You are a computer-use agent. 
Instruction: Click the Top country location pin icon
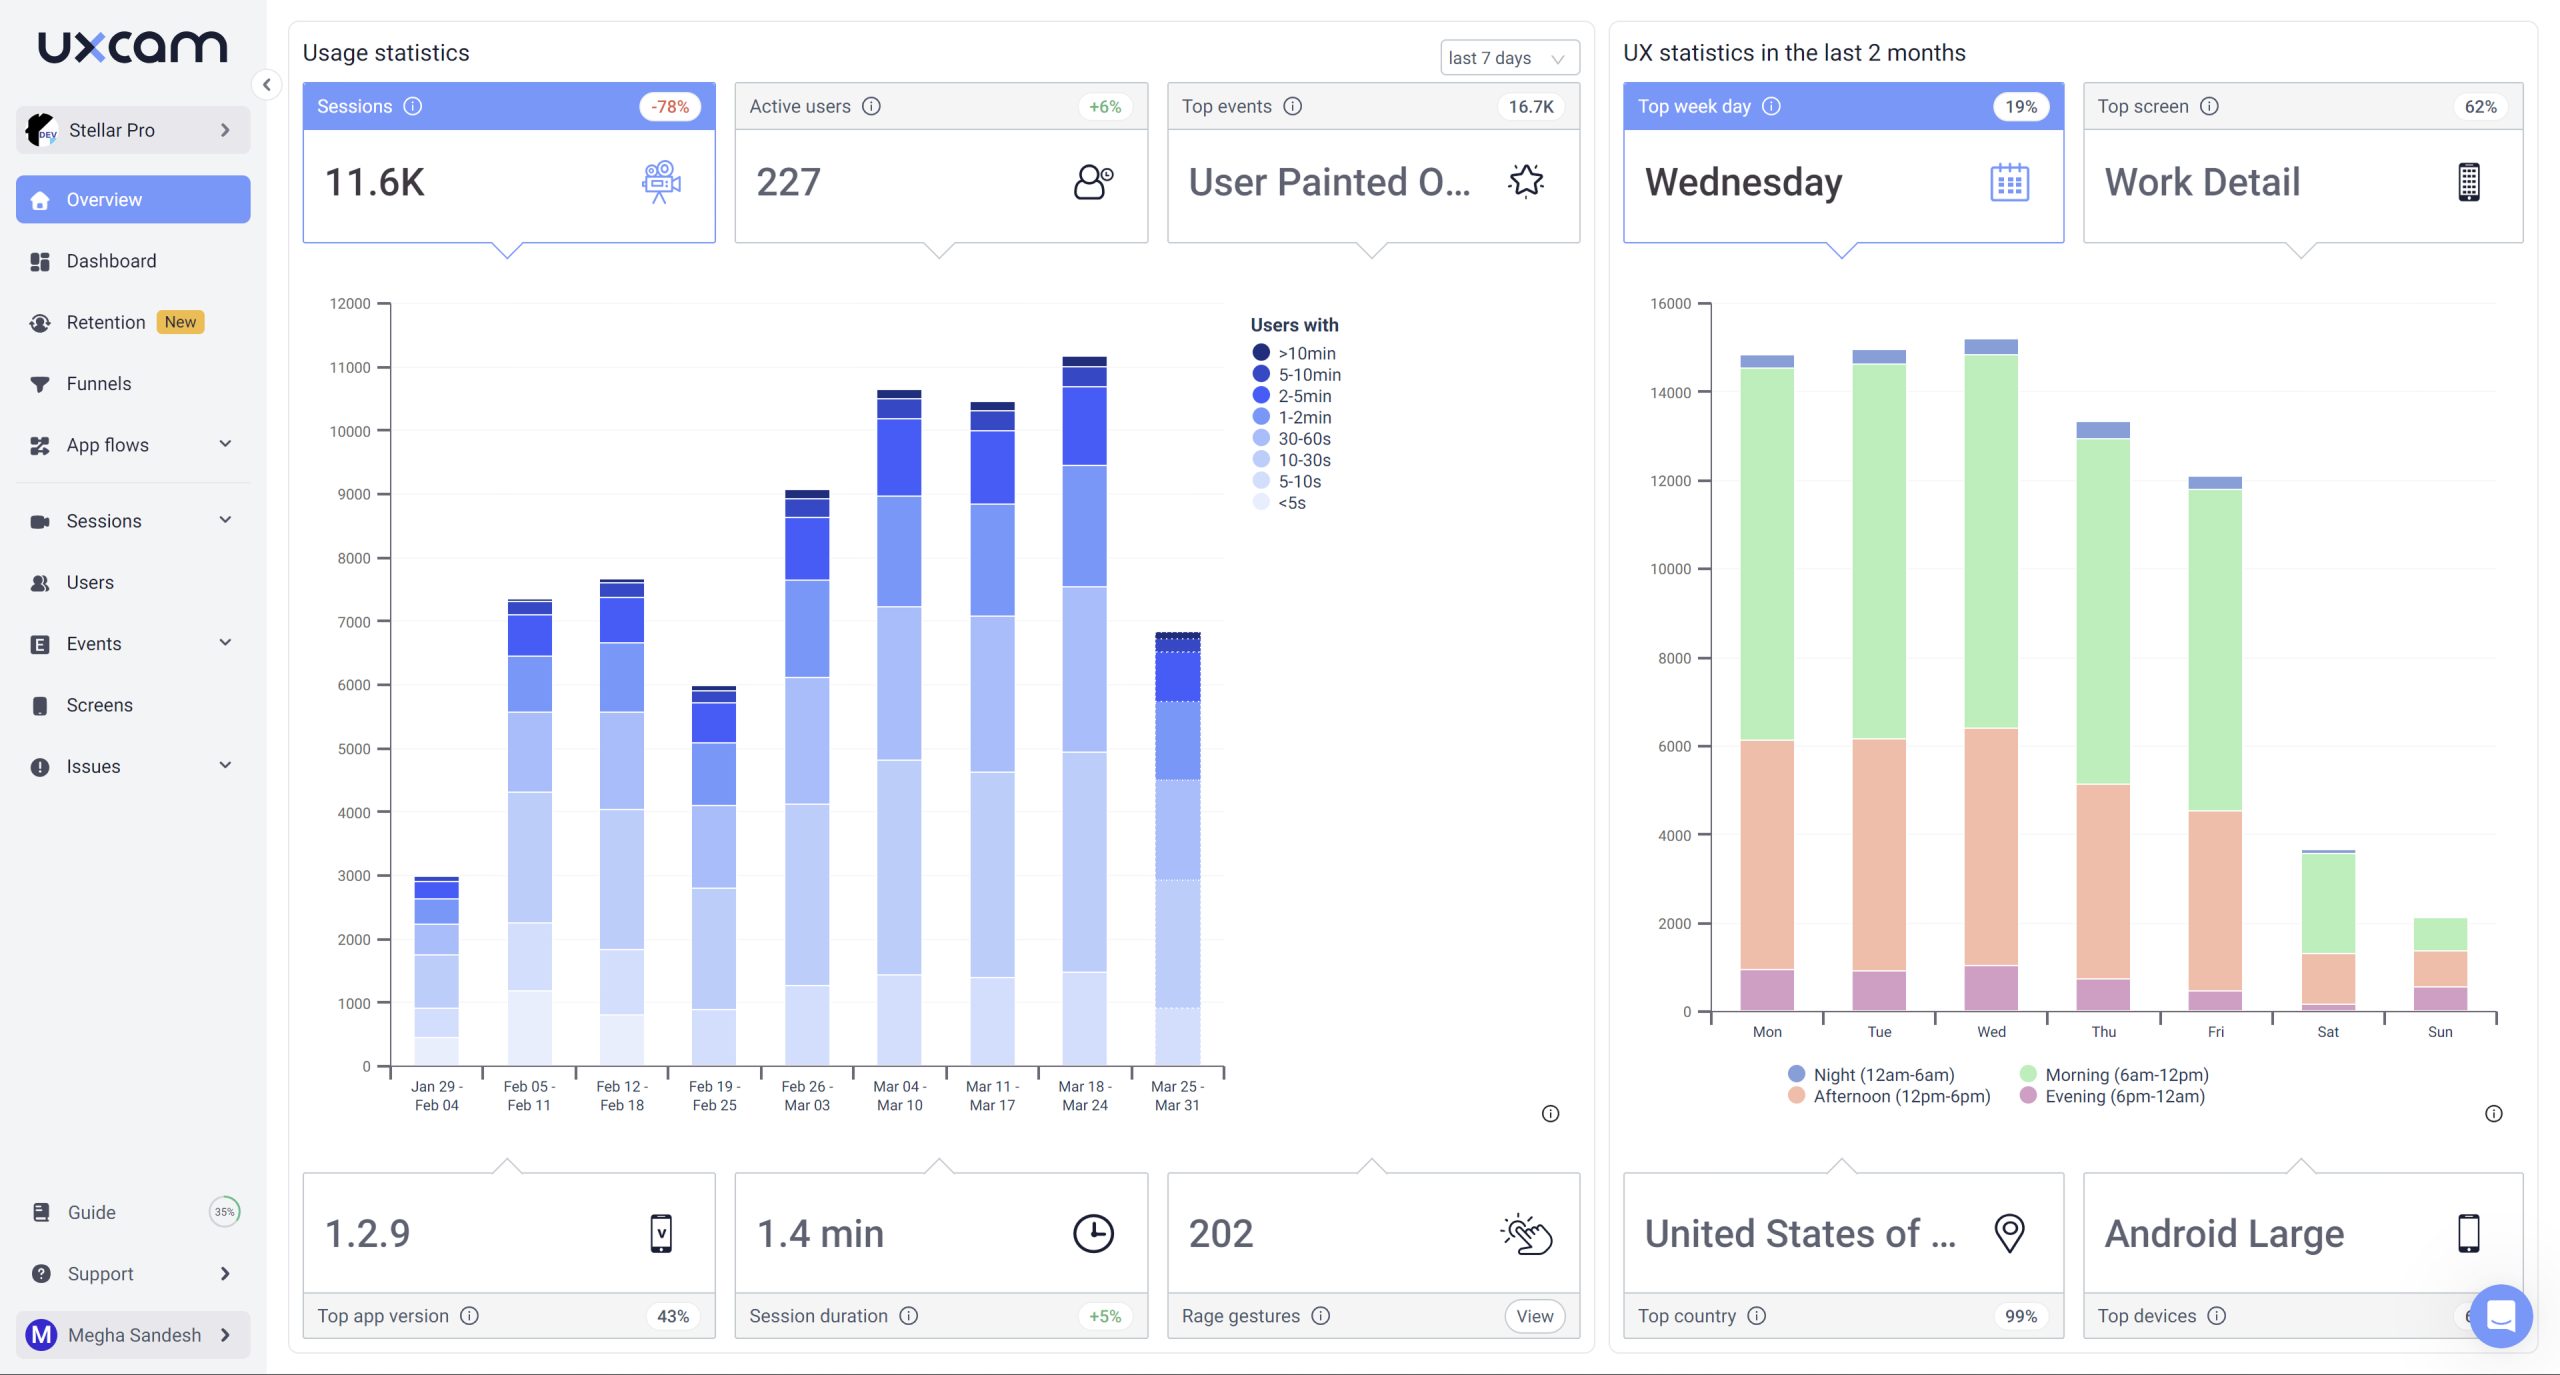tap(2009, 1233)
